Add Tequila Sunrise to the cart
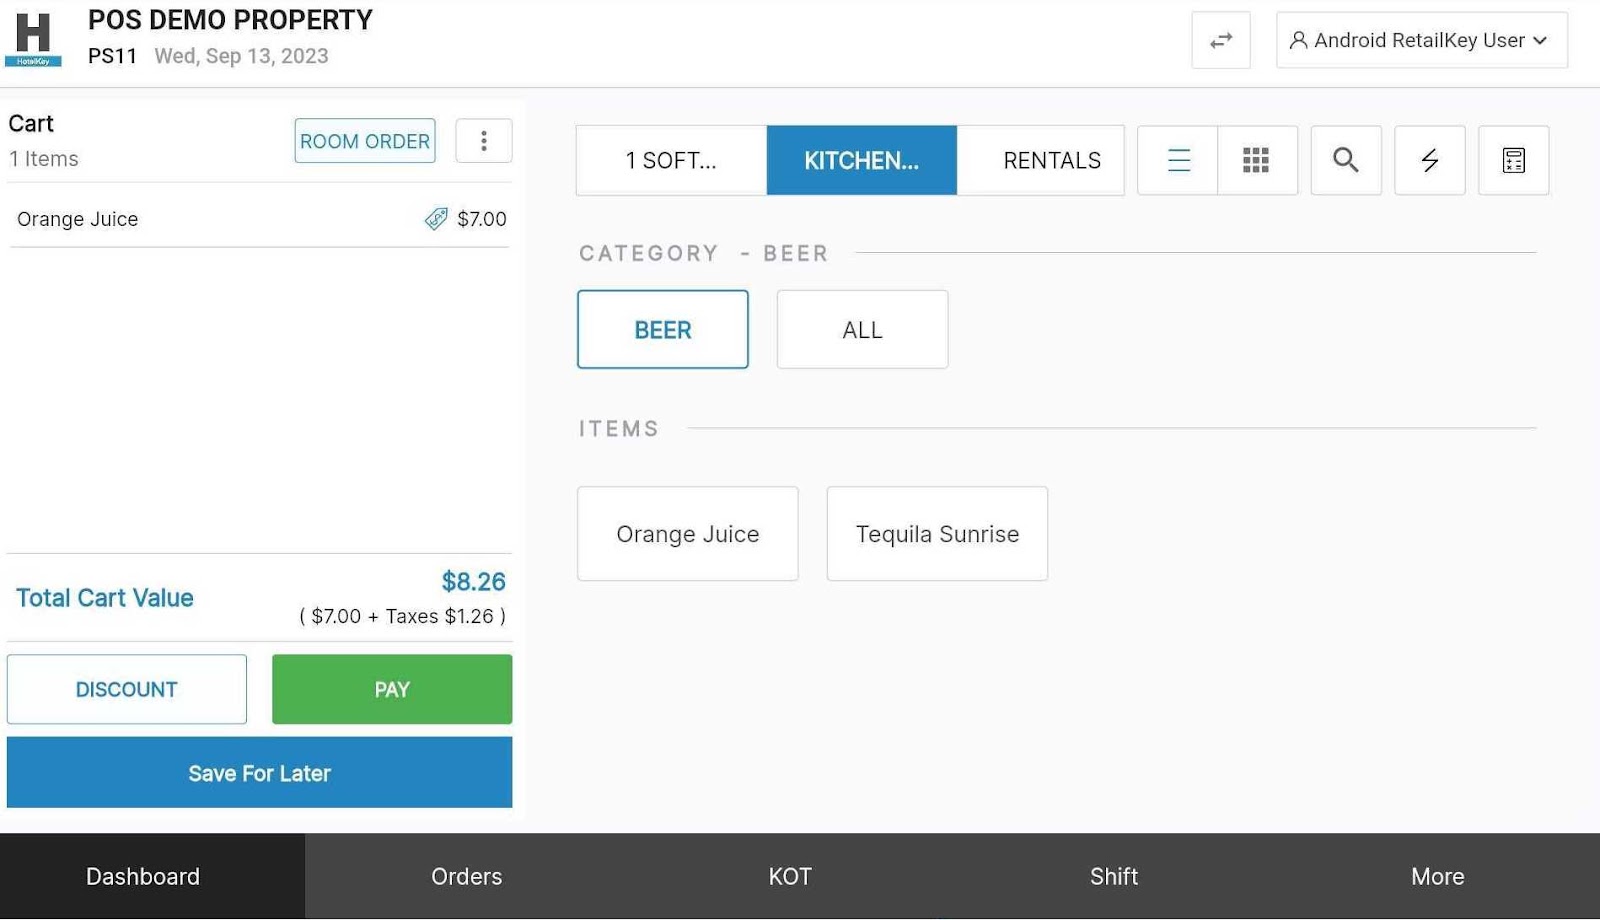 point(937,534)
